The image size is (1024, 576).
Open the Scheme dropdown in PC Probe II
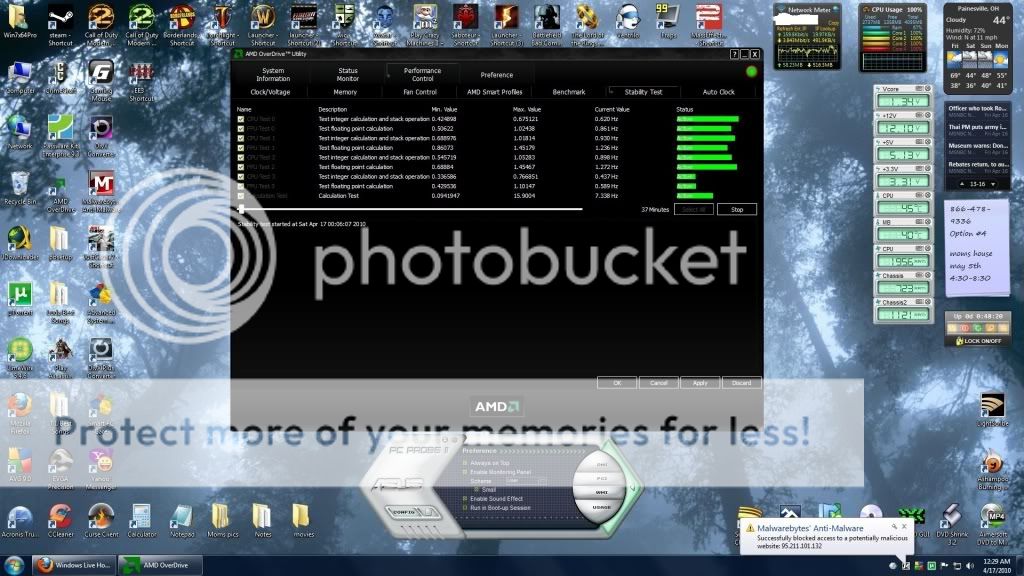click(524, 481)
